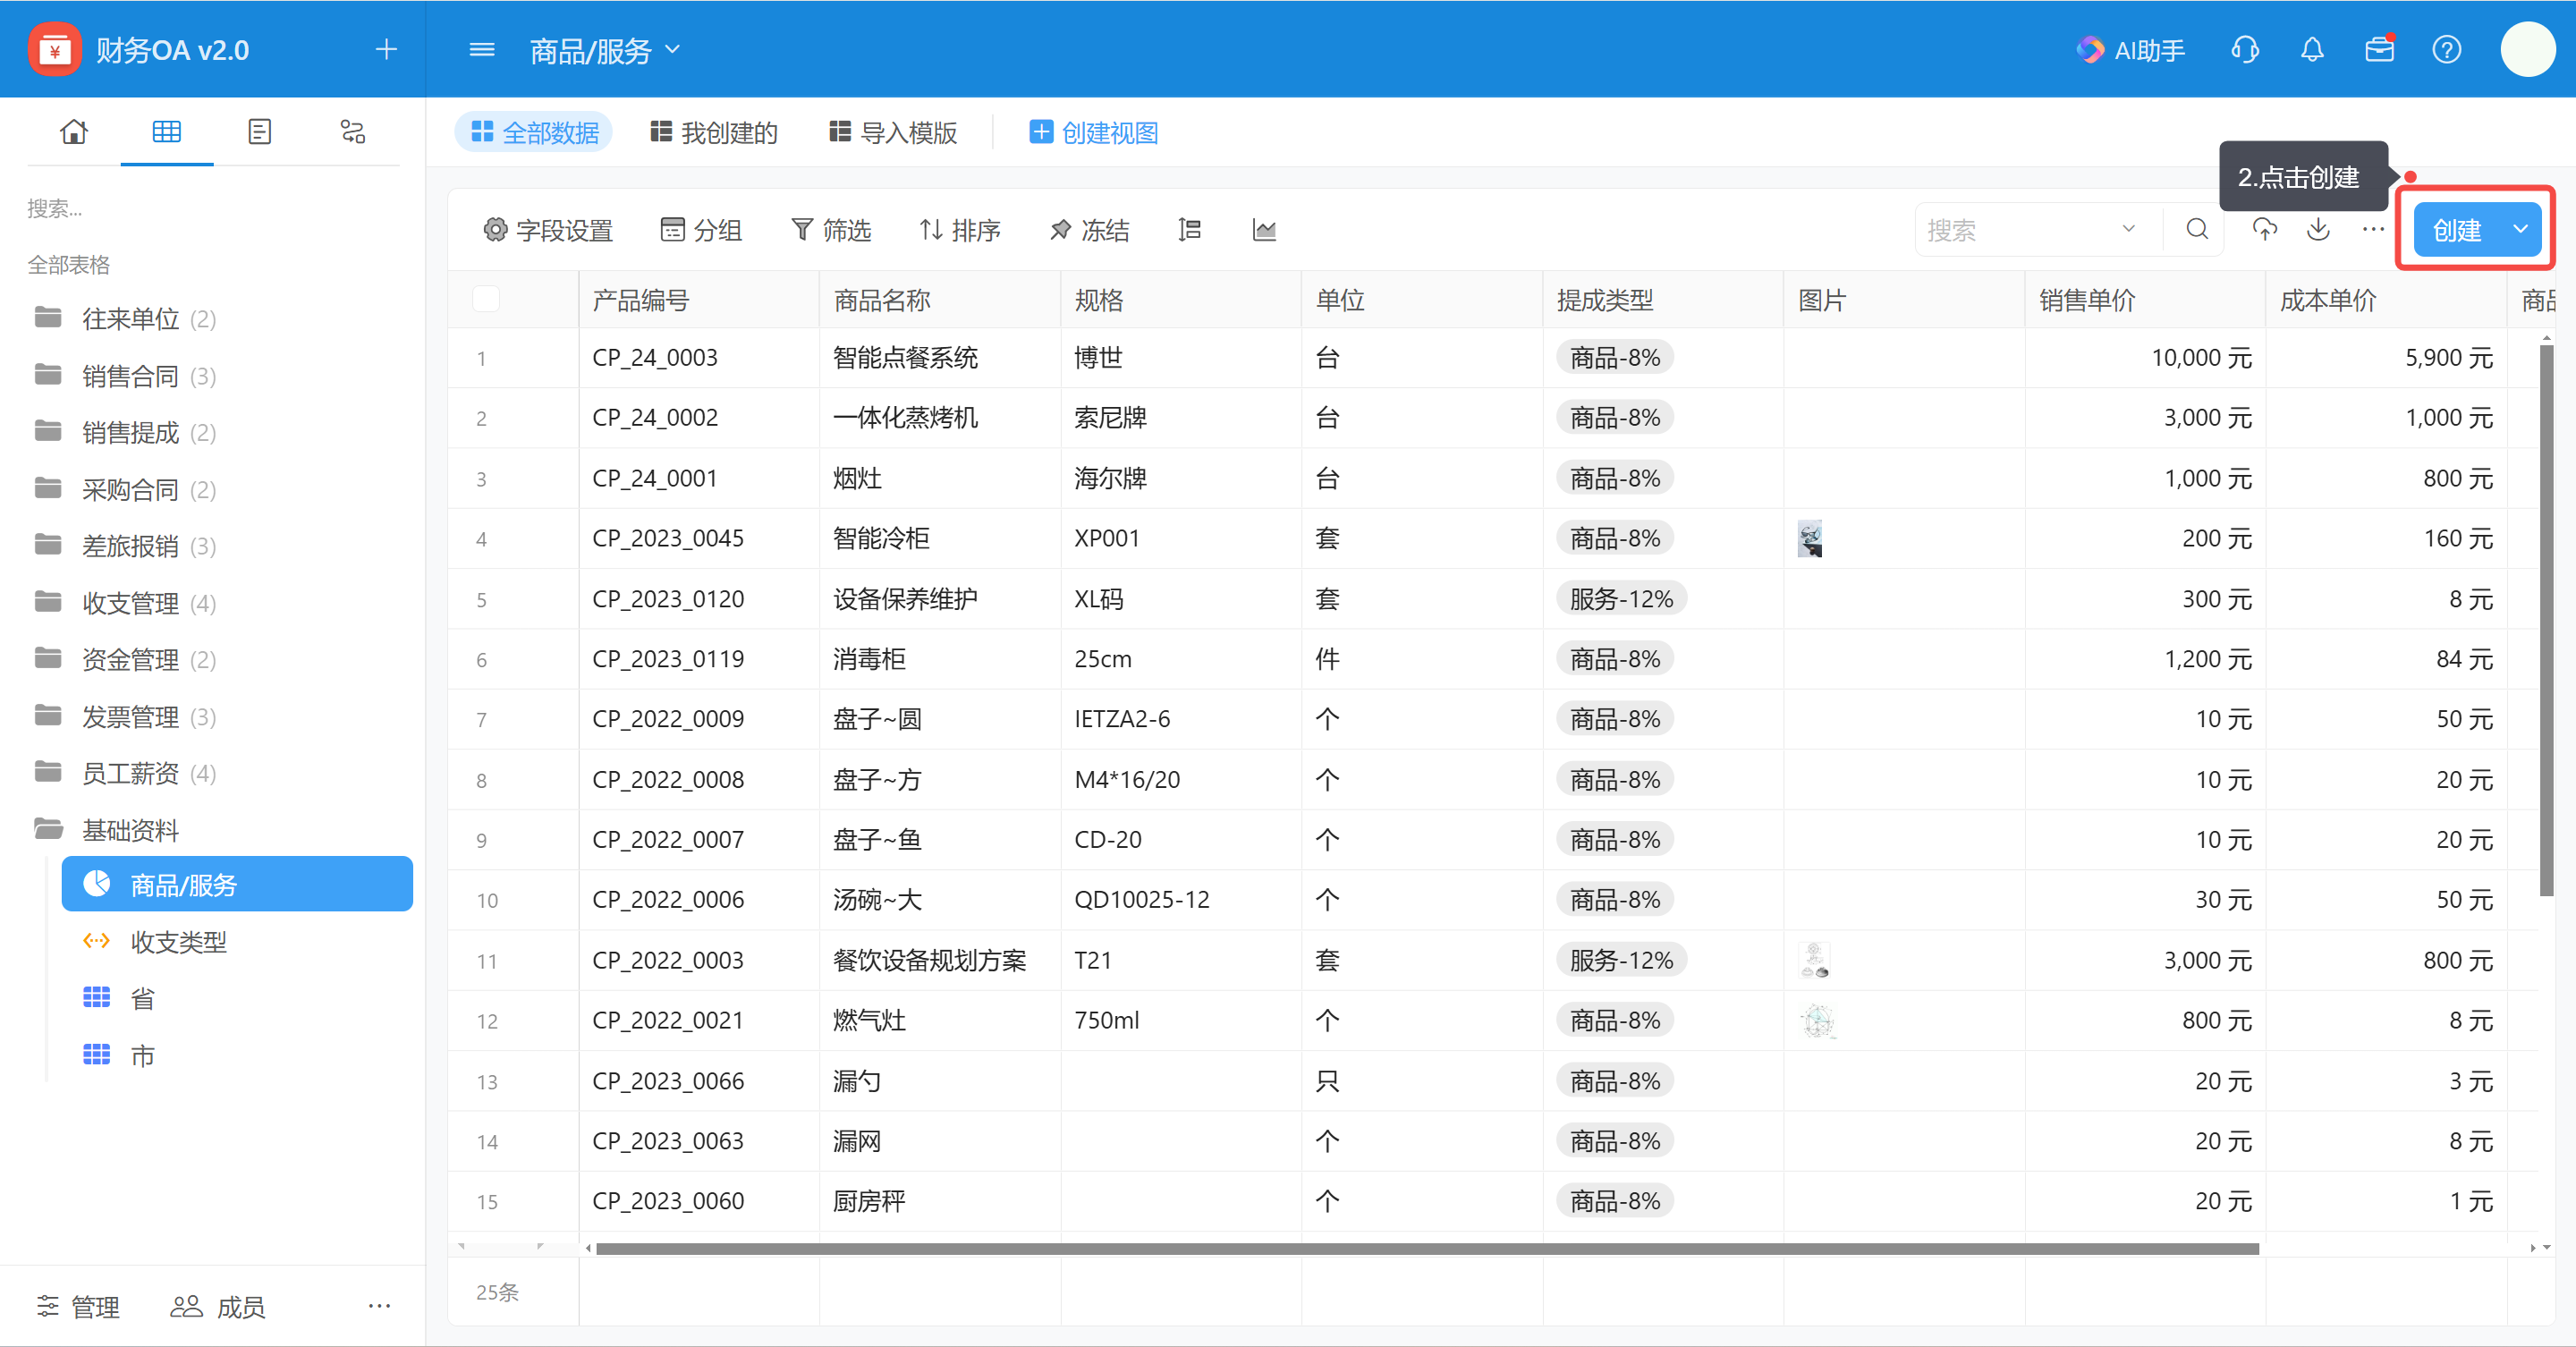Open the image thumbnail for 智能冷柜
The image size is (2576, 1347).
click(1810, 538)
